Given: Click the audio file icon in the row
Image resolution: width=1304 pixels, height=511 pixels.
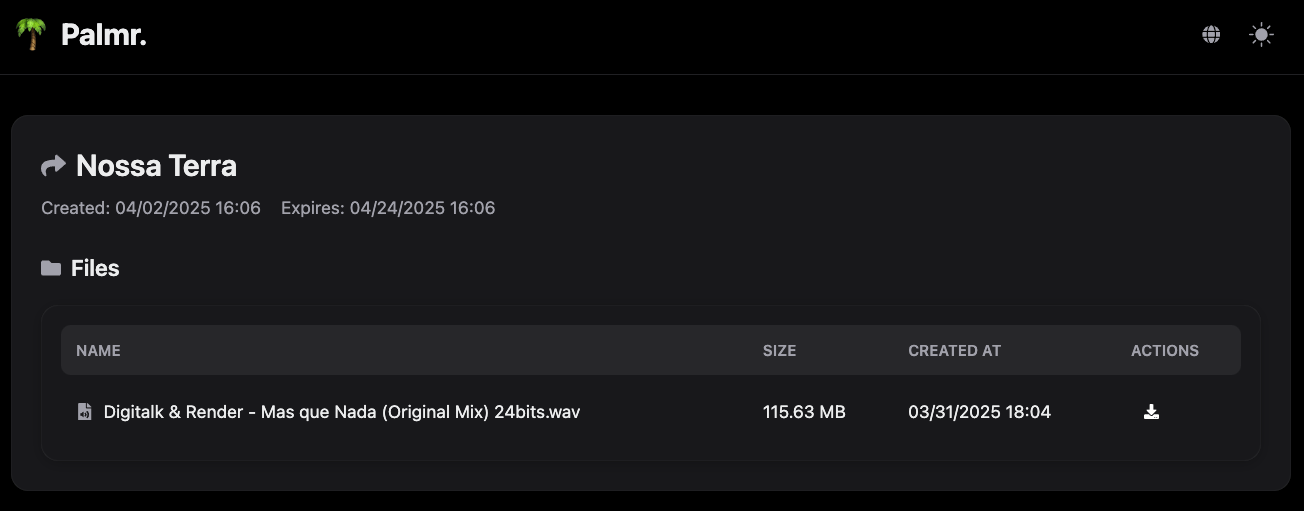Looking at the screenshot, I should coord(85,412).
